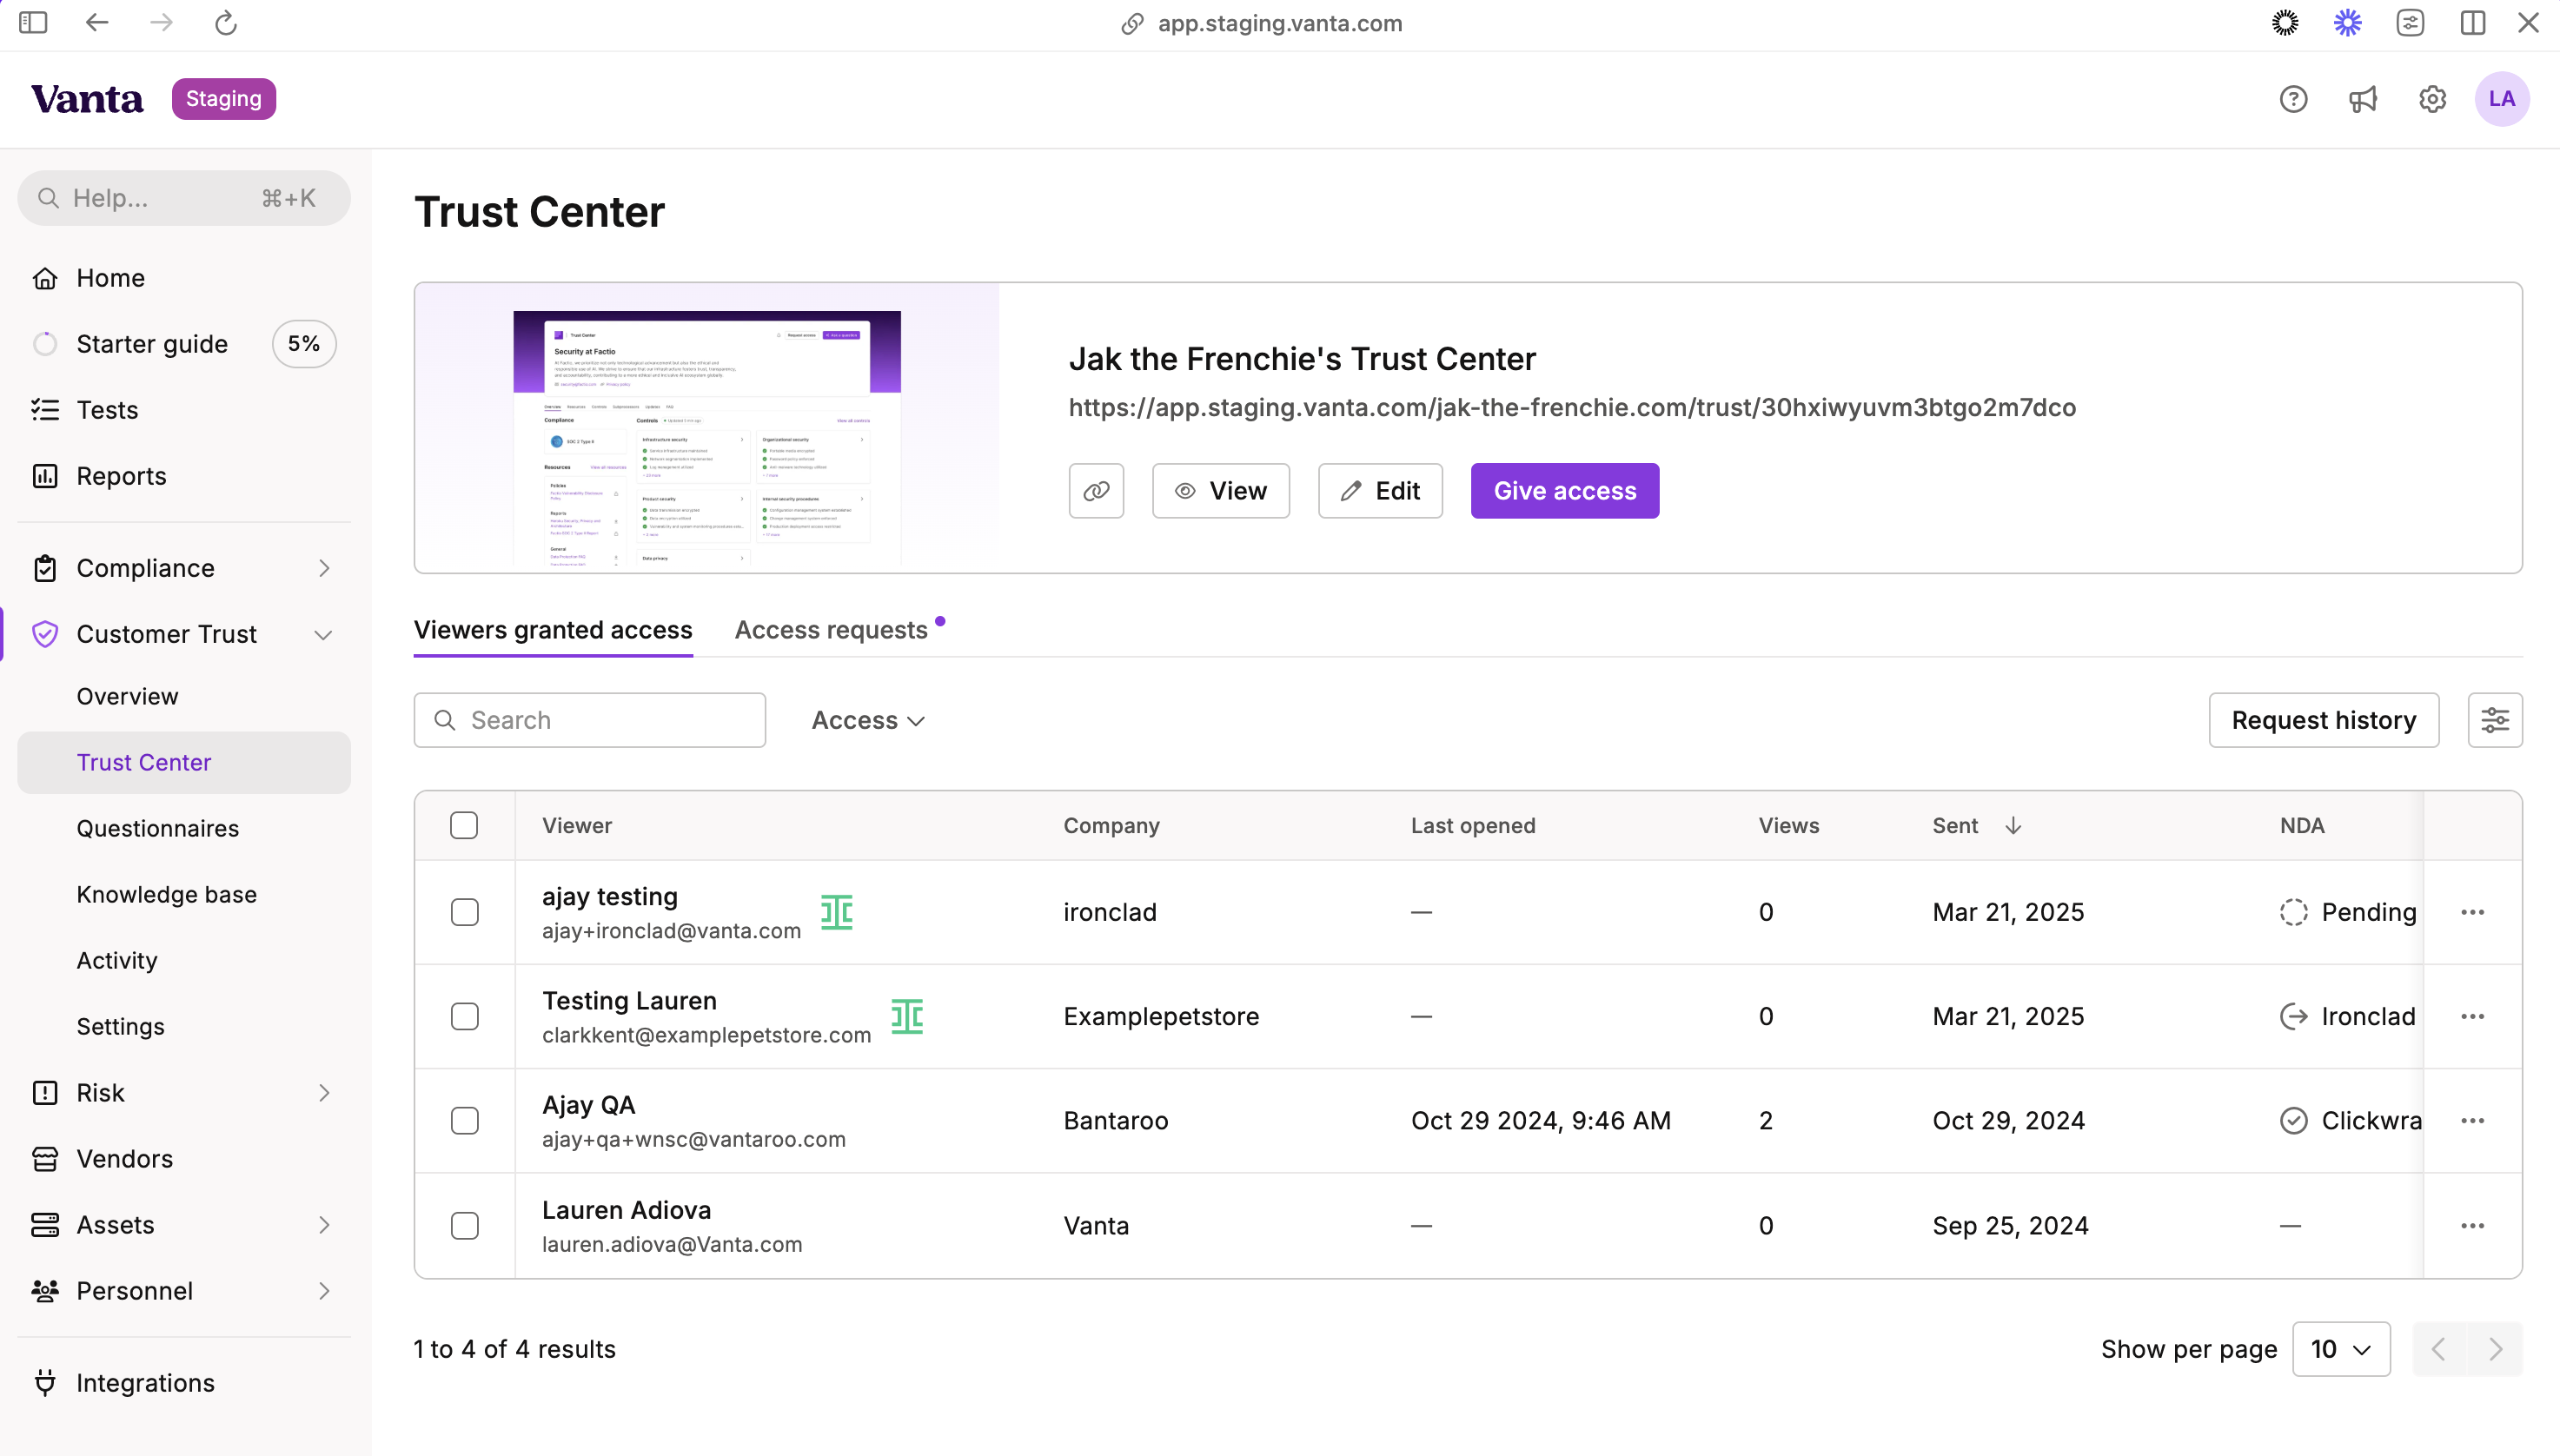Viewport: 2560px width, 1456px height.
Task: Click the Give access button
Action: [1565, 491]
